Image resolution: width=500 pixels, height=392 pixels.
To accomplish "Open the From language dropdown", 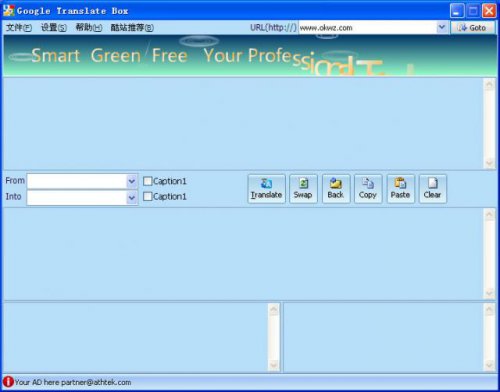I will click(x=132, y=181).
